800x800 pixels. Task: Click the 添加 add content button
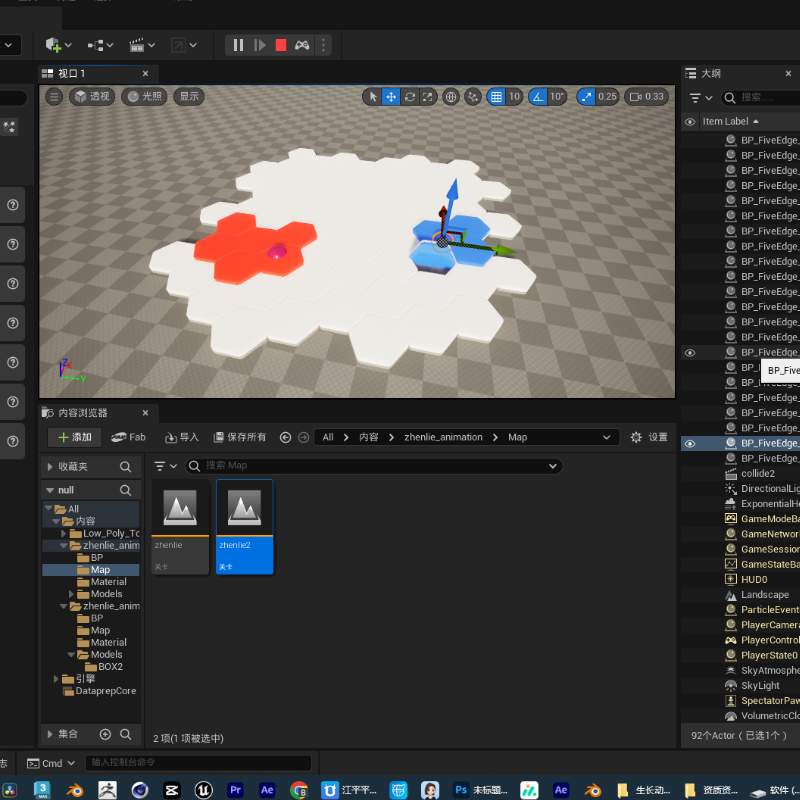coord(74,437)
